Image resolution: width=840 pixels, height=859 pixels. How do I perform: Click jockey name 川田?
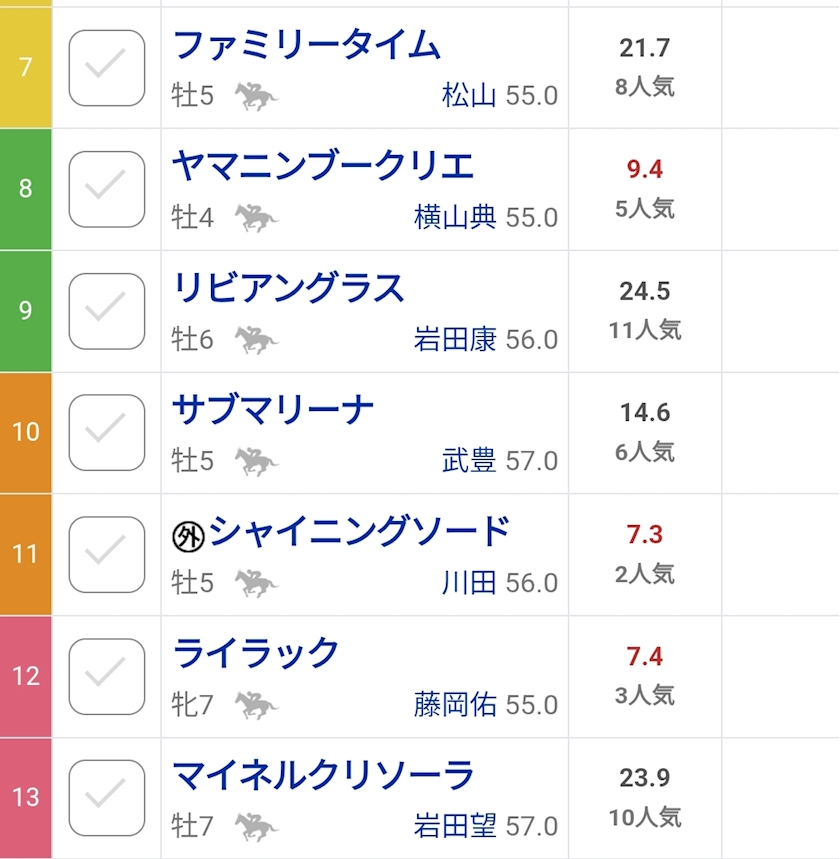tap(469, 583)
